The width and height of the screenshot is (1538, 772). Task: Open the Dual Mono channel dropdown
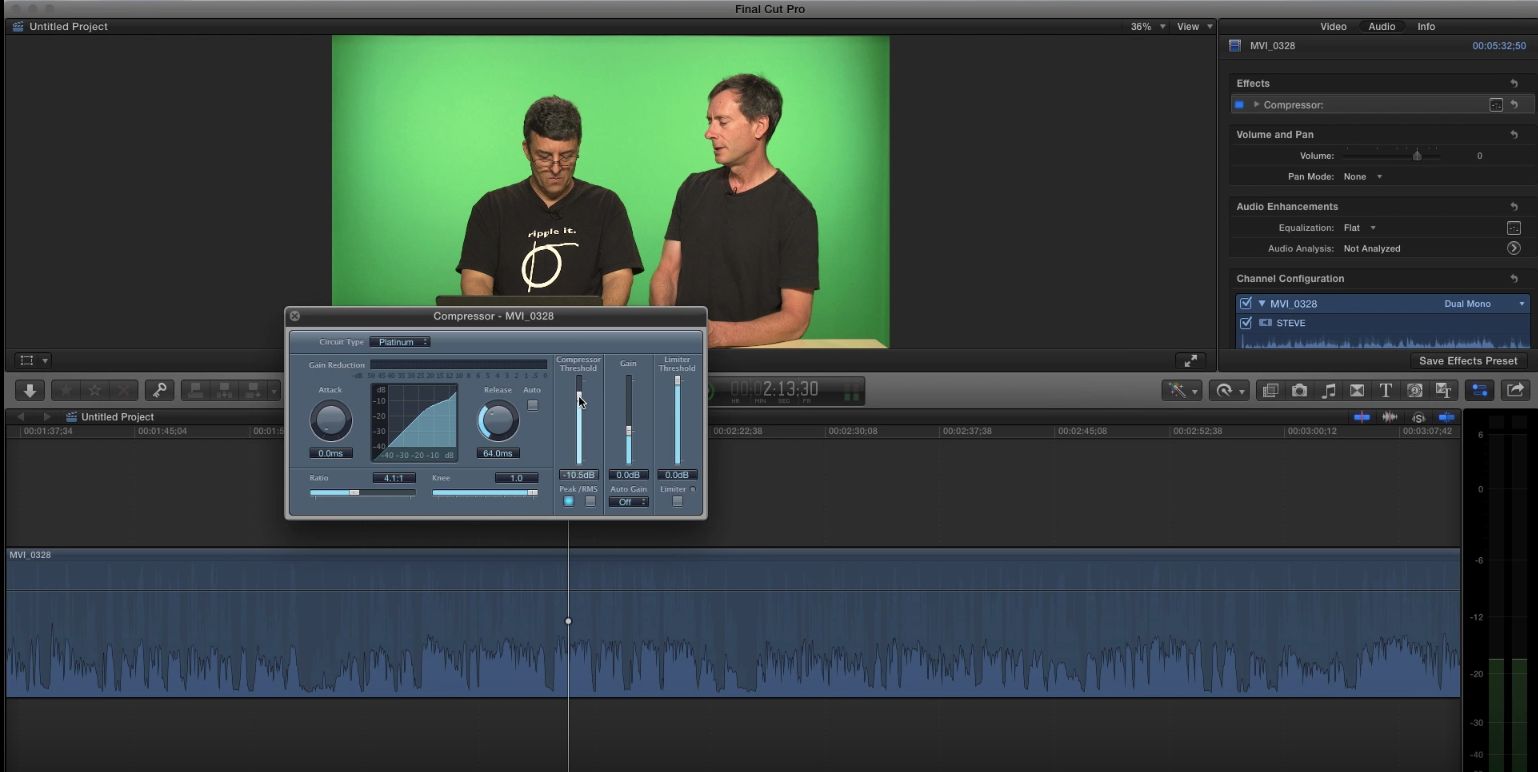click(1485, 303)
